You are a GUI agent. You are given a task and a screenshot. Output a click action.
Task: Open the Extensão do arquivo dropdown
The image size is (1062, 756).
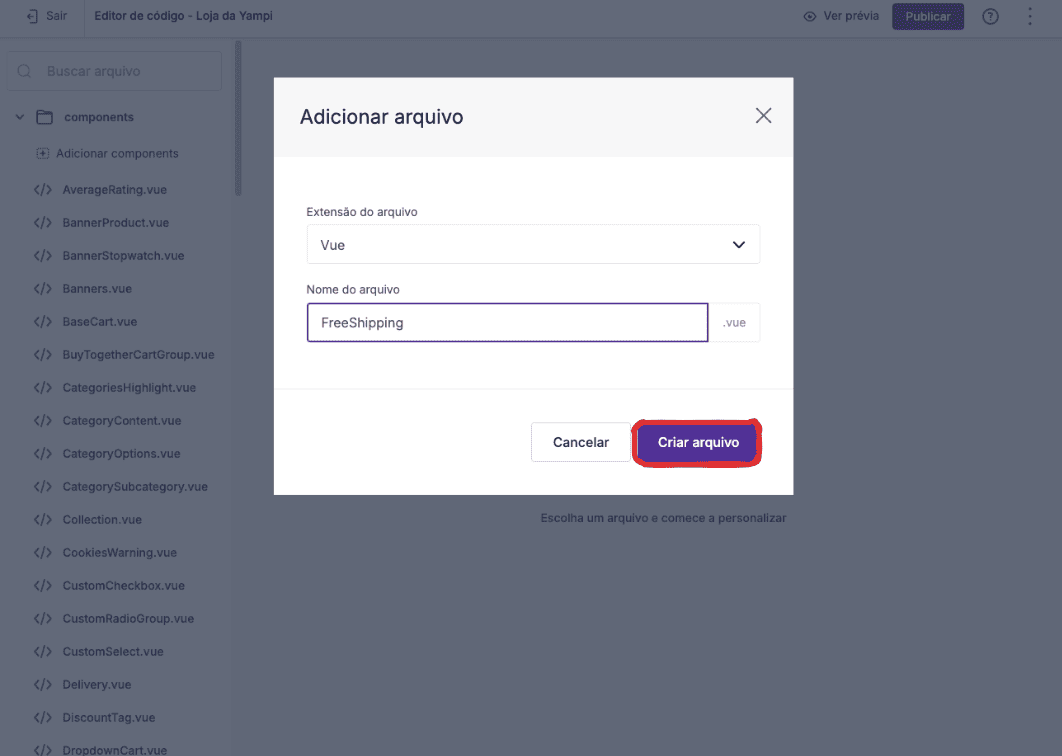pos(533,245)
